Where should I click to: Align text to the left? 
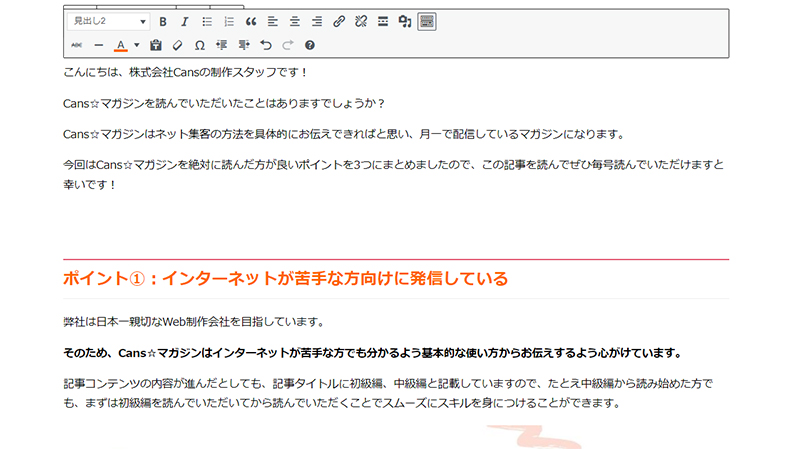pos(273,21)
